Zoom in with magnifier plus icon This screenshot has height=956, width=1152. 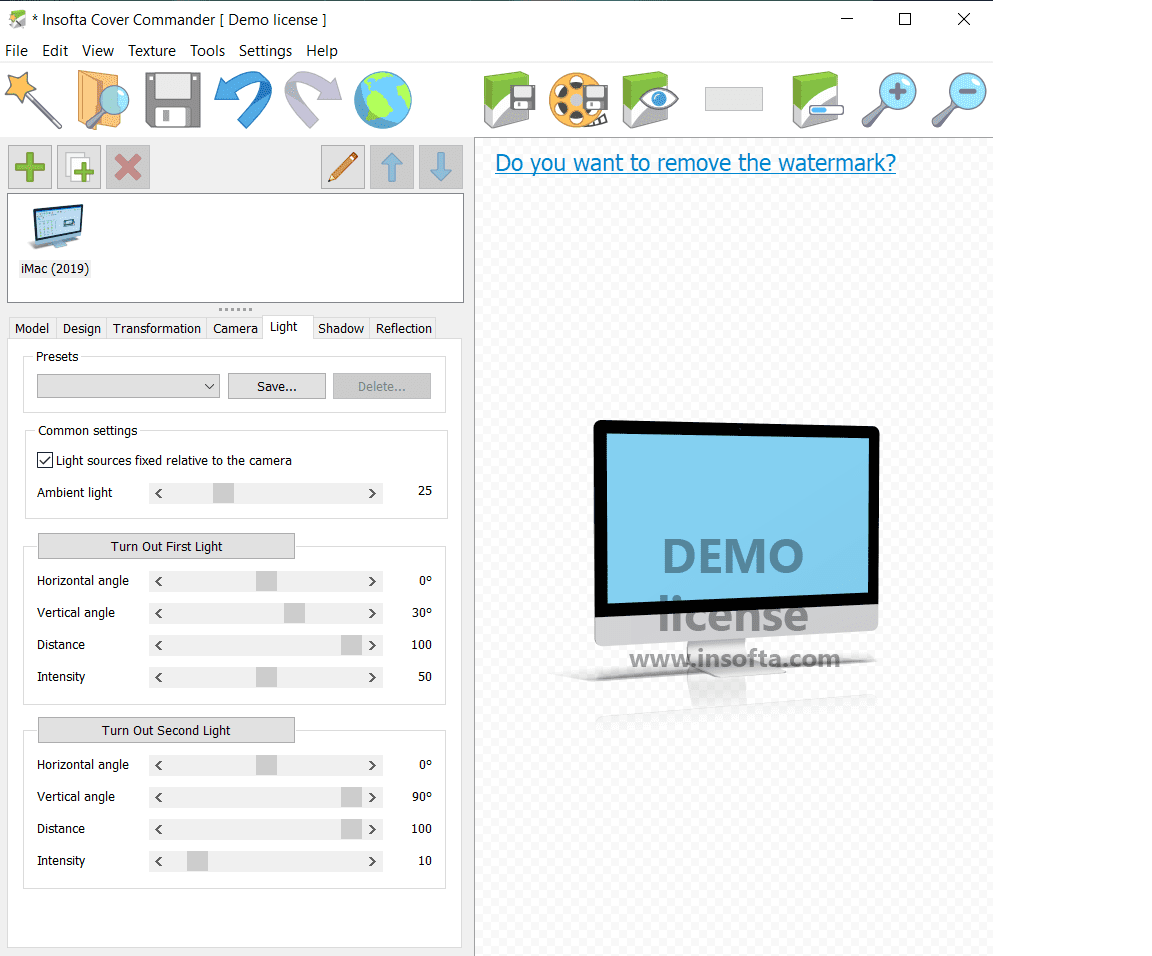coord(888,99)
